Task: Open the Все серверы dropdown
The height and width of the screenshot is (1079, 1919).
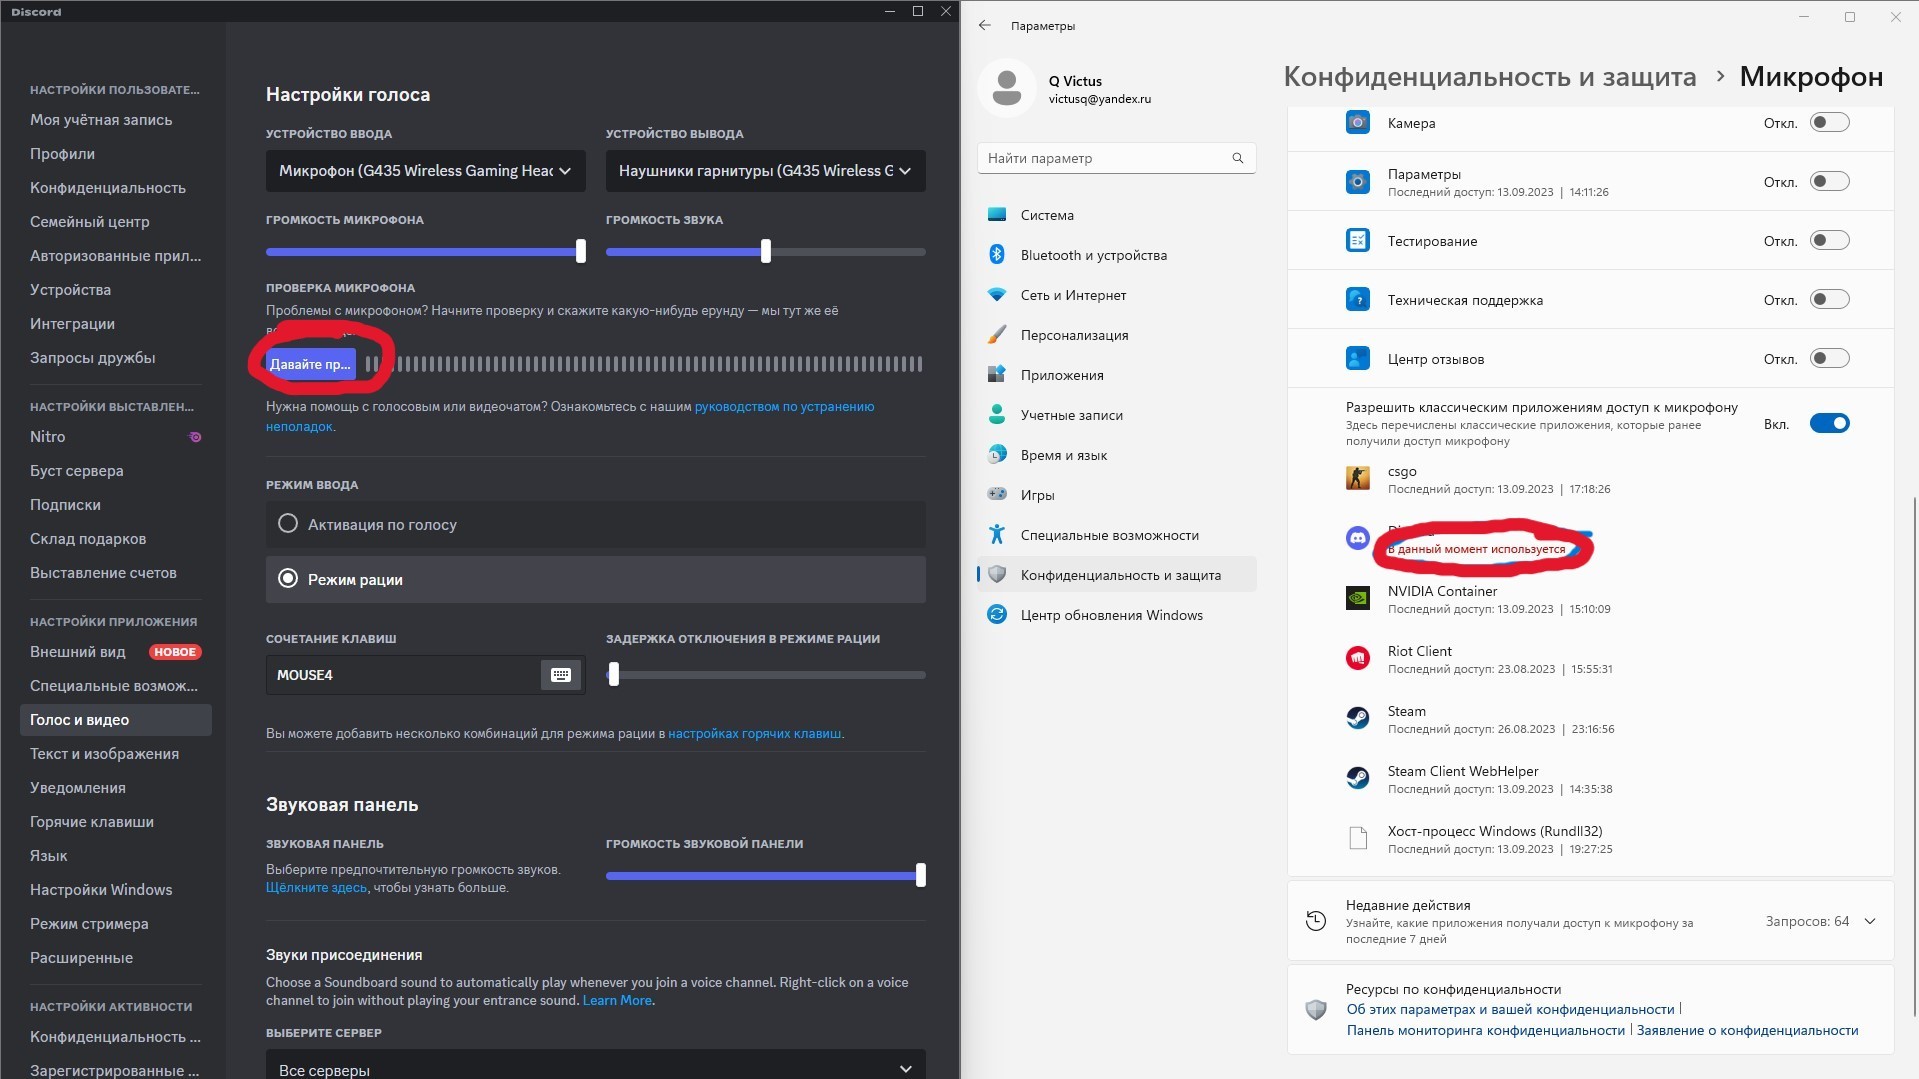Action: click(x=596, y=1066)
